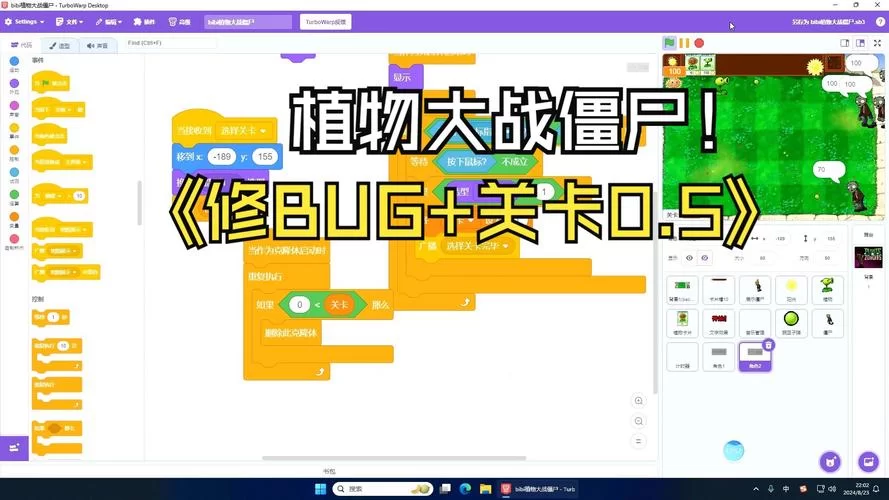Switch to the large stage layout
Viewport: 889px width, 500px height.
click(860, 43)
